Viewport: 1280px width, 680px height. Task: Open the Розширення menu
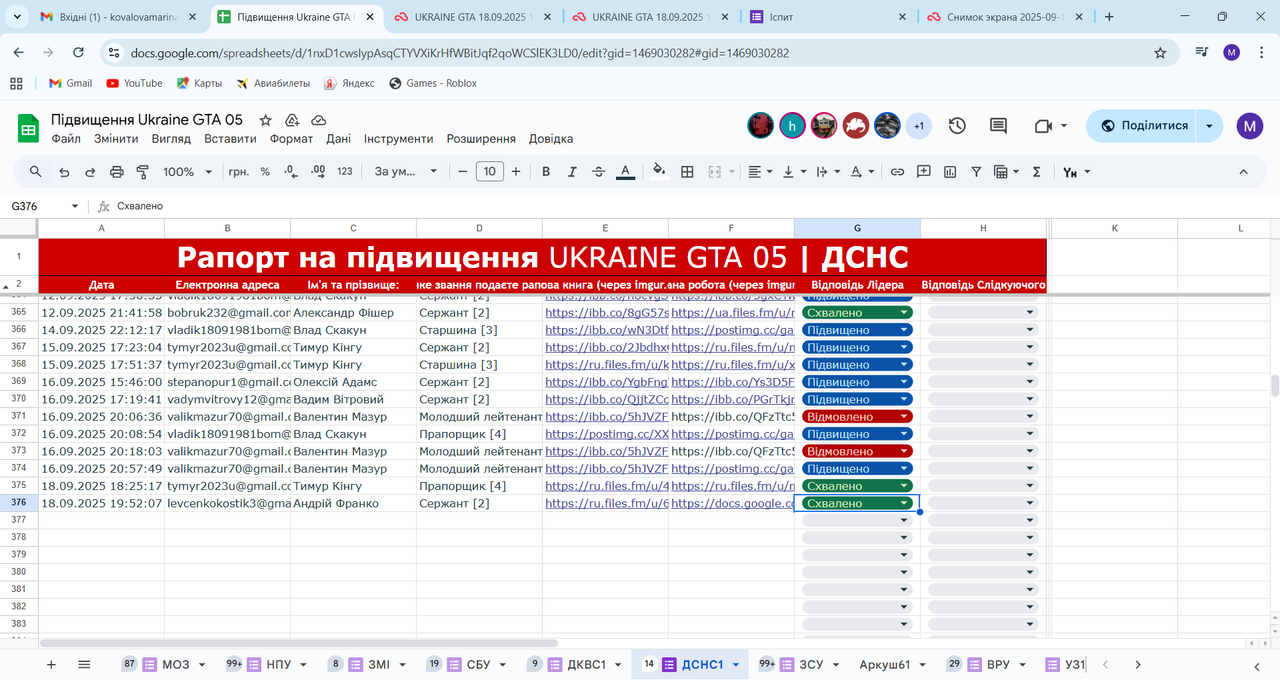pyautogui.click(x=481, y=139)
